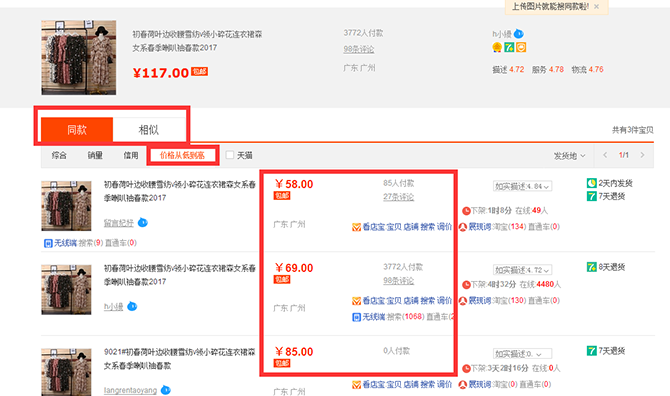Click the ¥85.00 price text
Viewport: 670px width, 396px height.
point(294,352)
